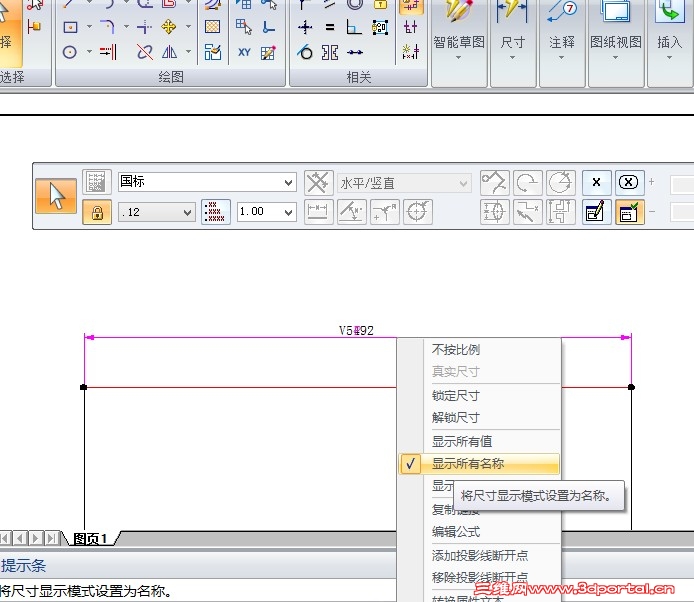Click the 选择 select tool button
Image resolution: width=694 pixels, height=602 pixels.
pyautogui.click(x=10, y=33)
